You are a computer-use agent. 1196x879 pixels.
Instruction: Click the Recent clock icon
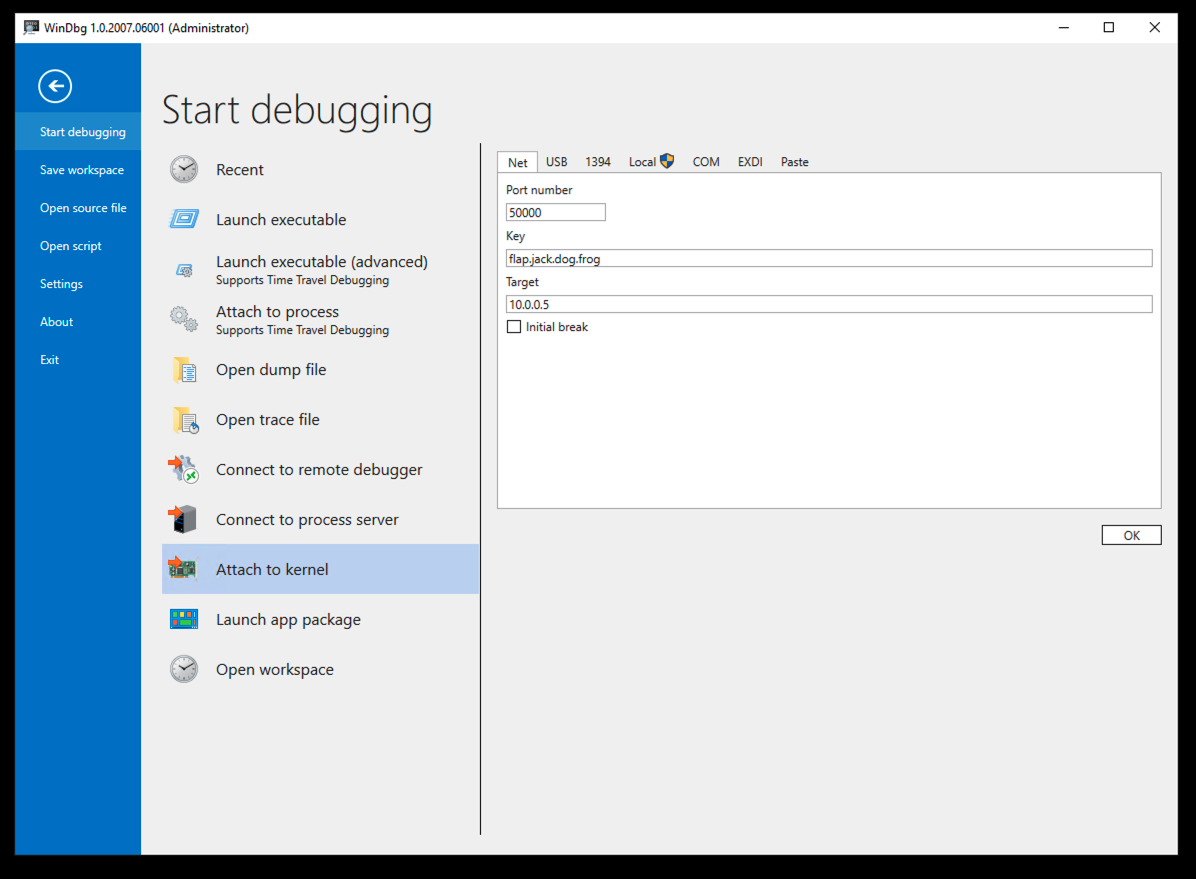[x=184, y=169]
